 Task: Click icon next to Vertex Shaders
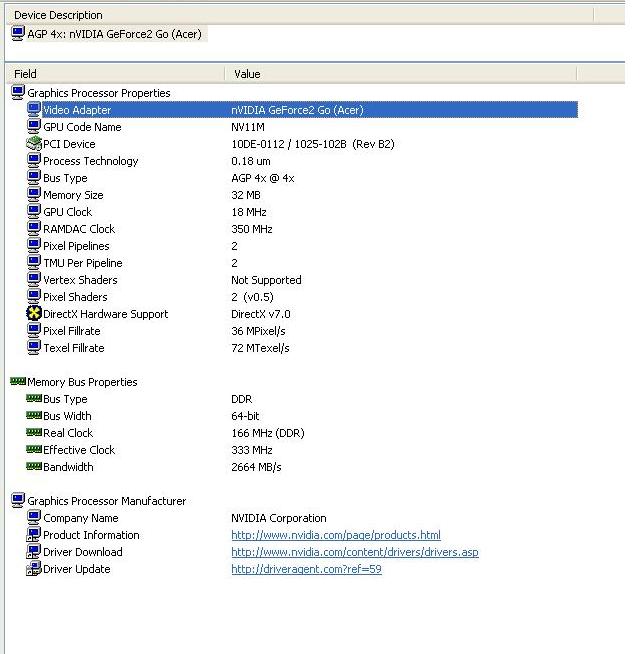34,279
